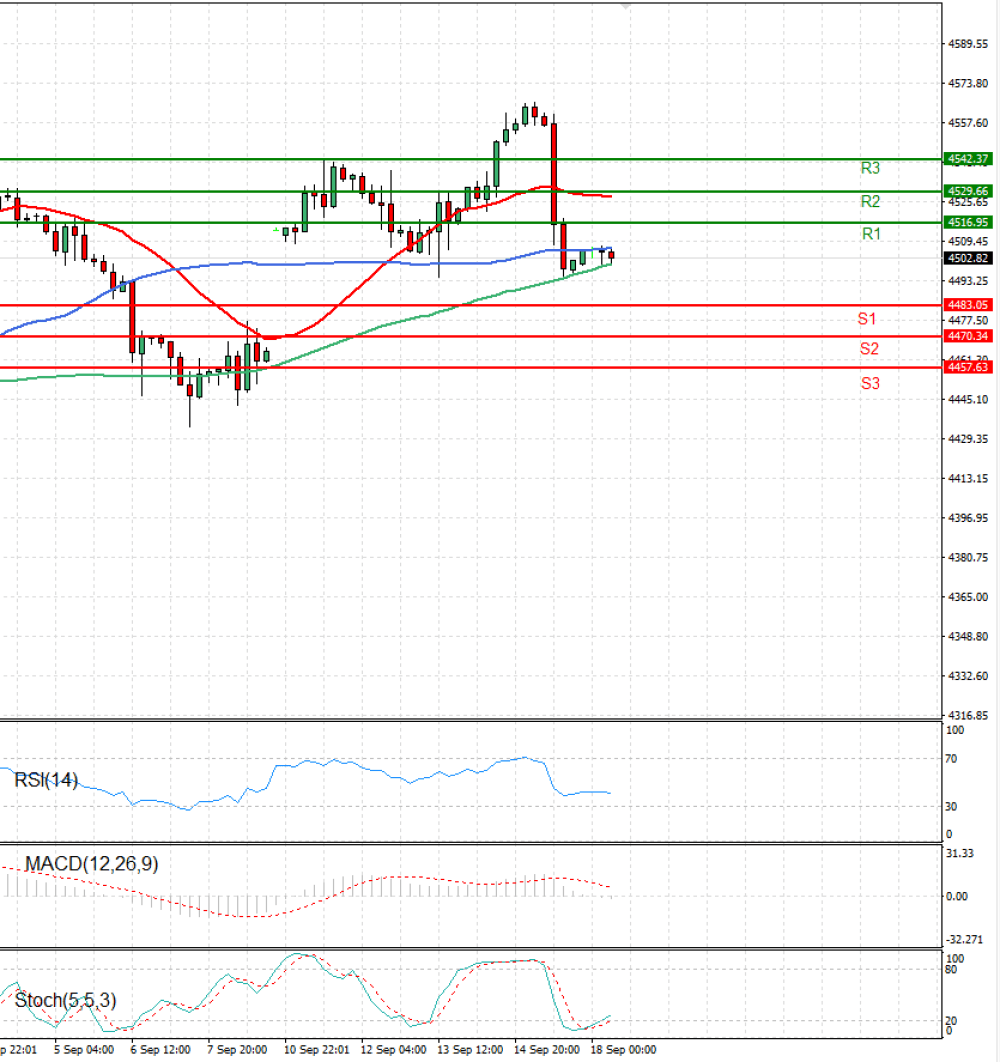The image size is (1000, 1062).
Task: Select the 4470.34 red price tag
Action: tap(968, 336)
